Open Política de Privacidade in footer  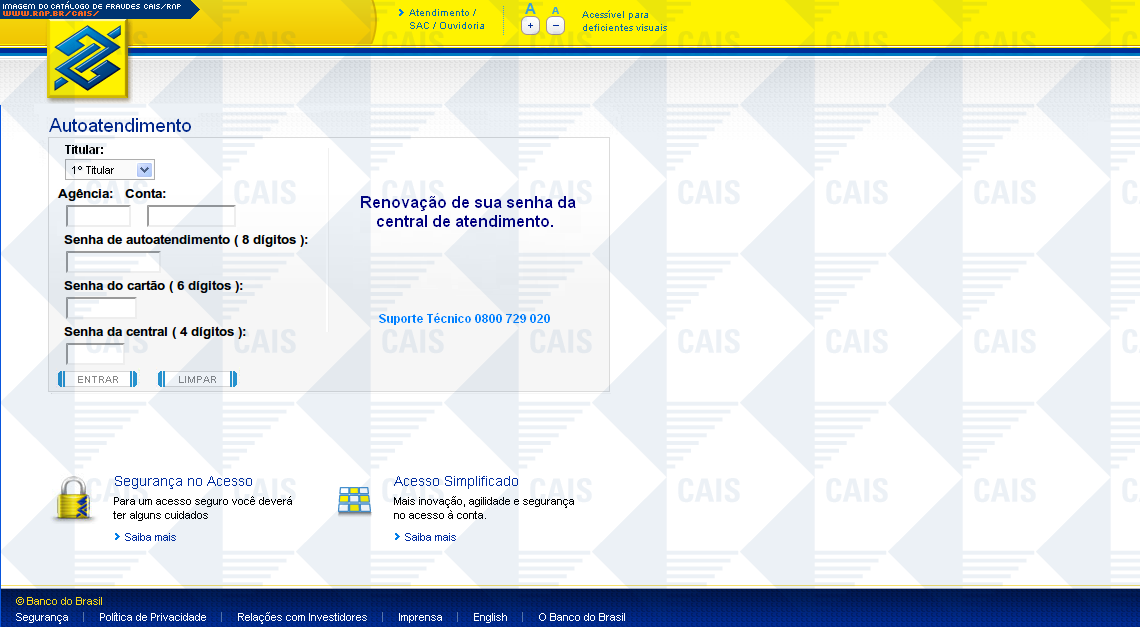pos(152,617)
